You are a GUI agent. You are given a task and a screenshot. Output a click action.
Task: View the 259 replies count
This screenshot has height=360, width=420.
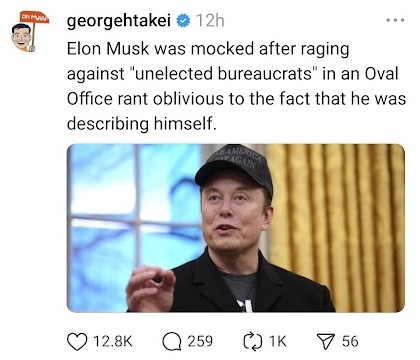point(200,342)
